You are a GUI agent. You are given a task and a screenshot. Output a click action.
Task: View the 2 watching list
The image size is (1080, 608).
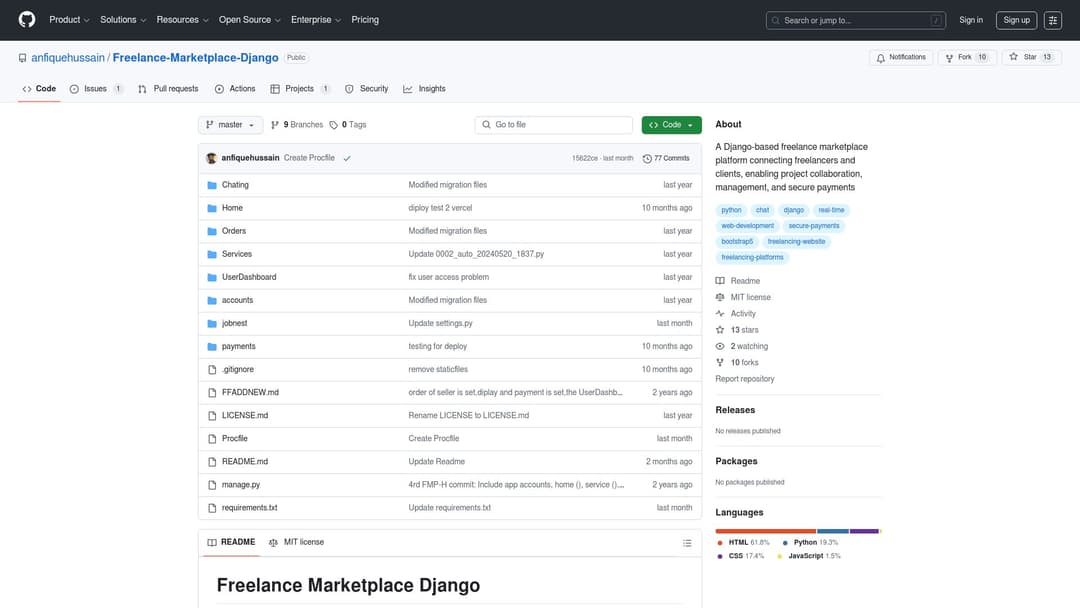pyautogui.click(x=749, y=346)
